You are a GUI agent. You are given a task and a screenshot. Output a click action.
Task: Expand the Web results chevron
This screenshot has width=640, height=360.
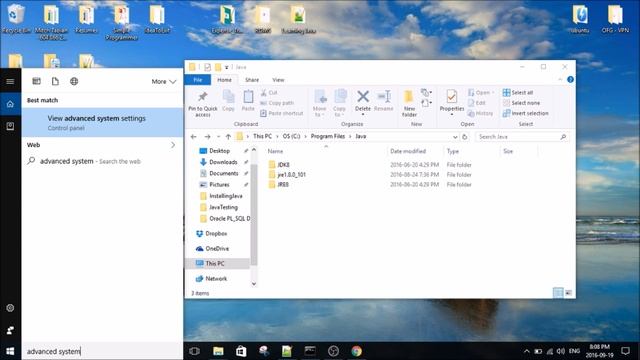(x=173, y=145)
